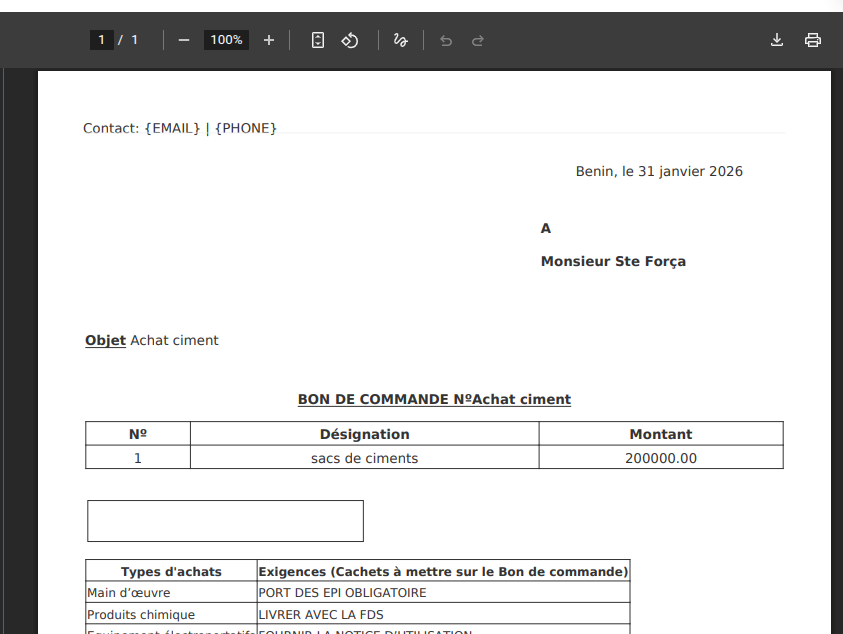
Task: Click the 'Montant' column header
Action: click(660, 434)
